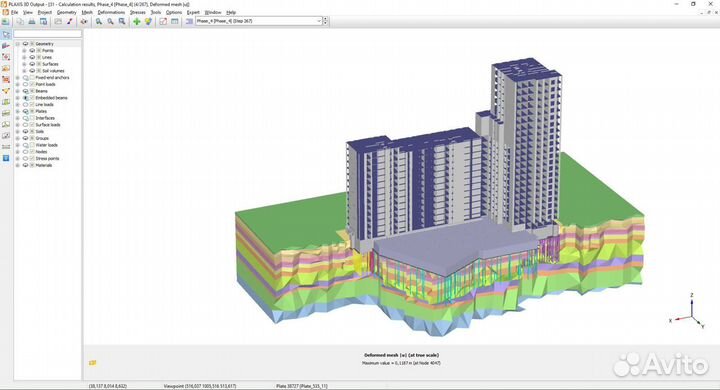Image resolution: width=720 pixels, height=390 pixels.
Task: Select the Surfaces tree item label
Action: coord(50,64)
